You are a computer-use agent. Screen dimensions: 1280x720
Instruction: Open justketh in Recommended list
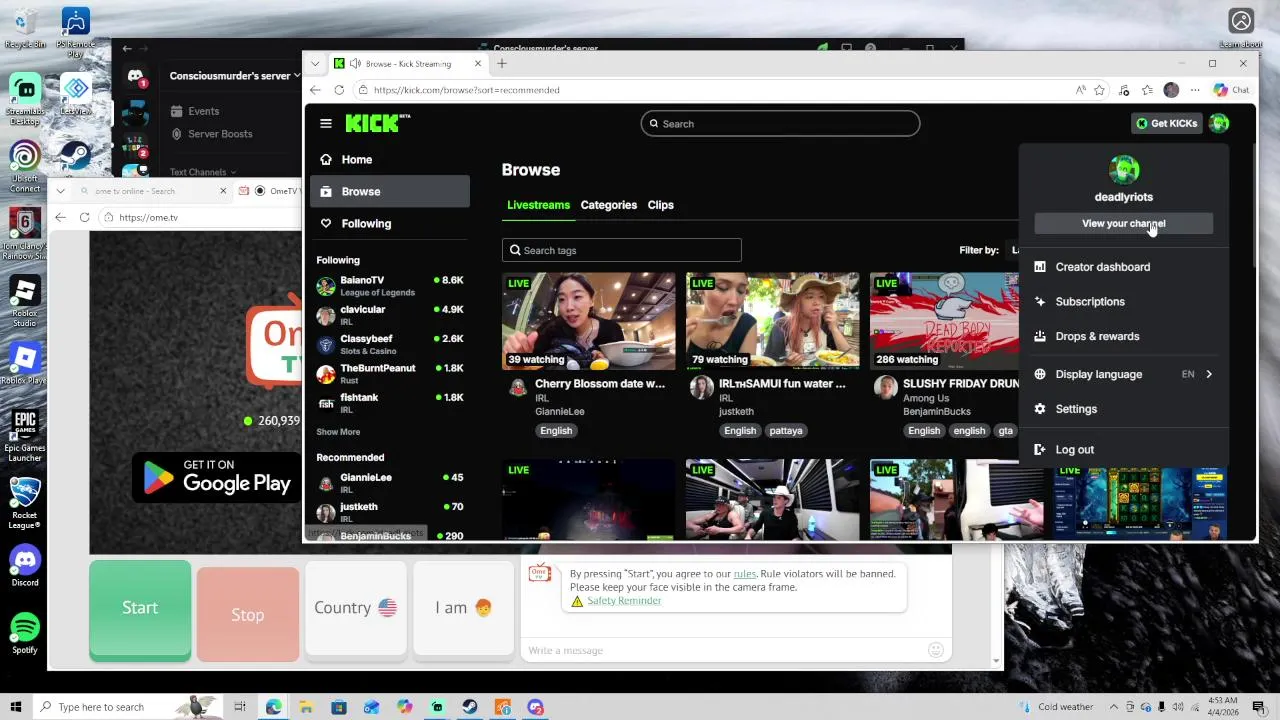coord(390,512)
